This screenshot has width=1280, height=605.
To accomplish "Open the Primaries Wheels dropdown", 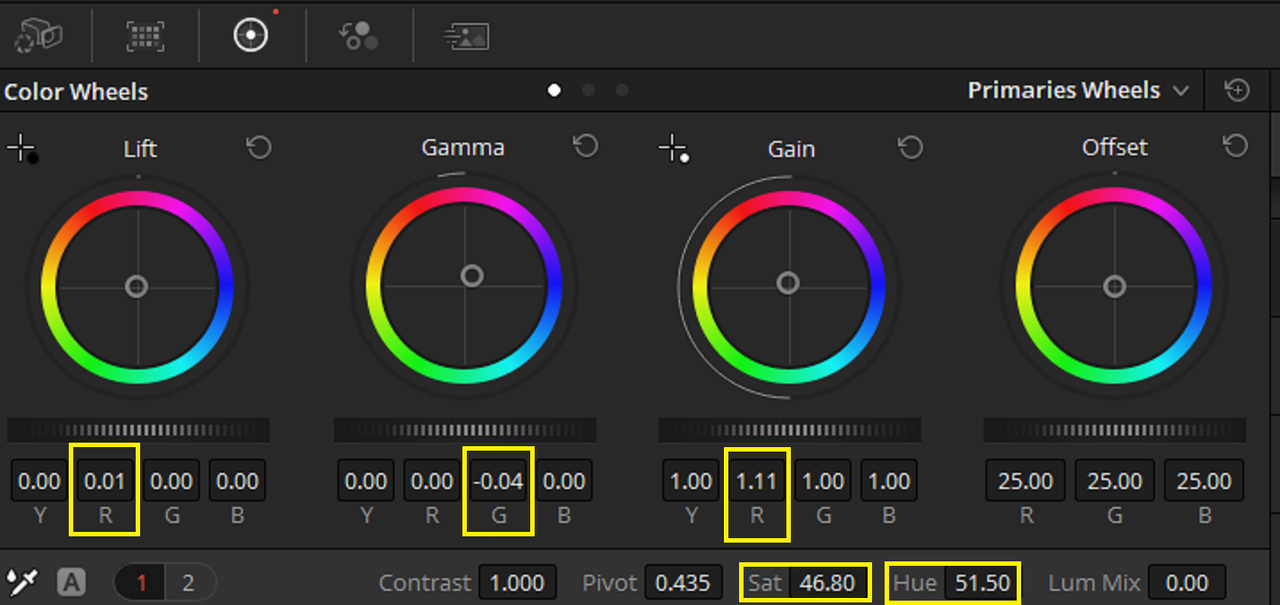I will point(1078,90).
